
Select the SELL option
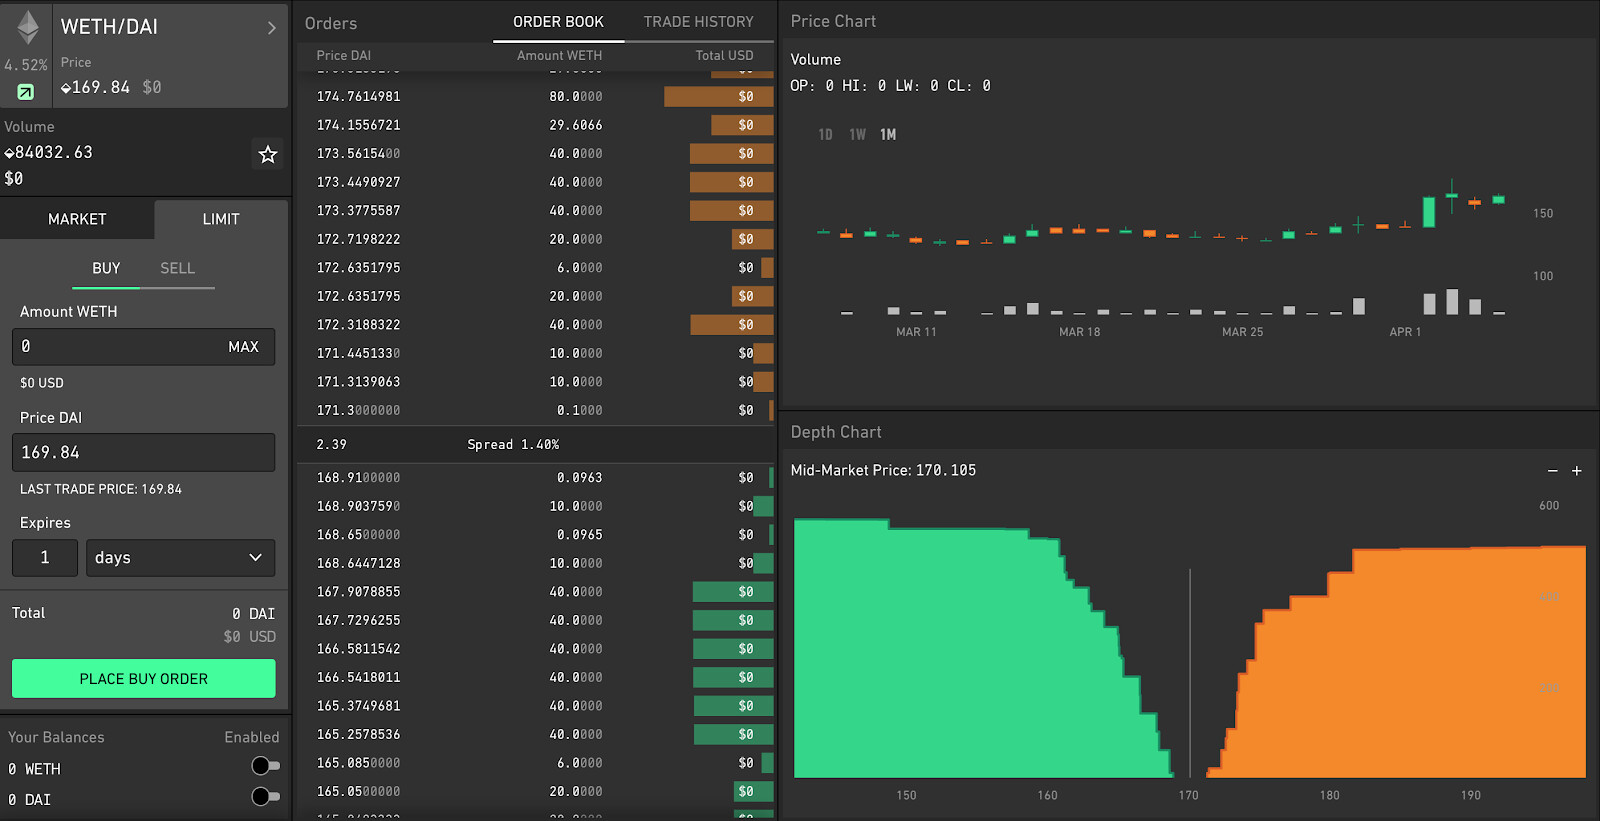click(x=177, y=268)
